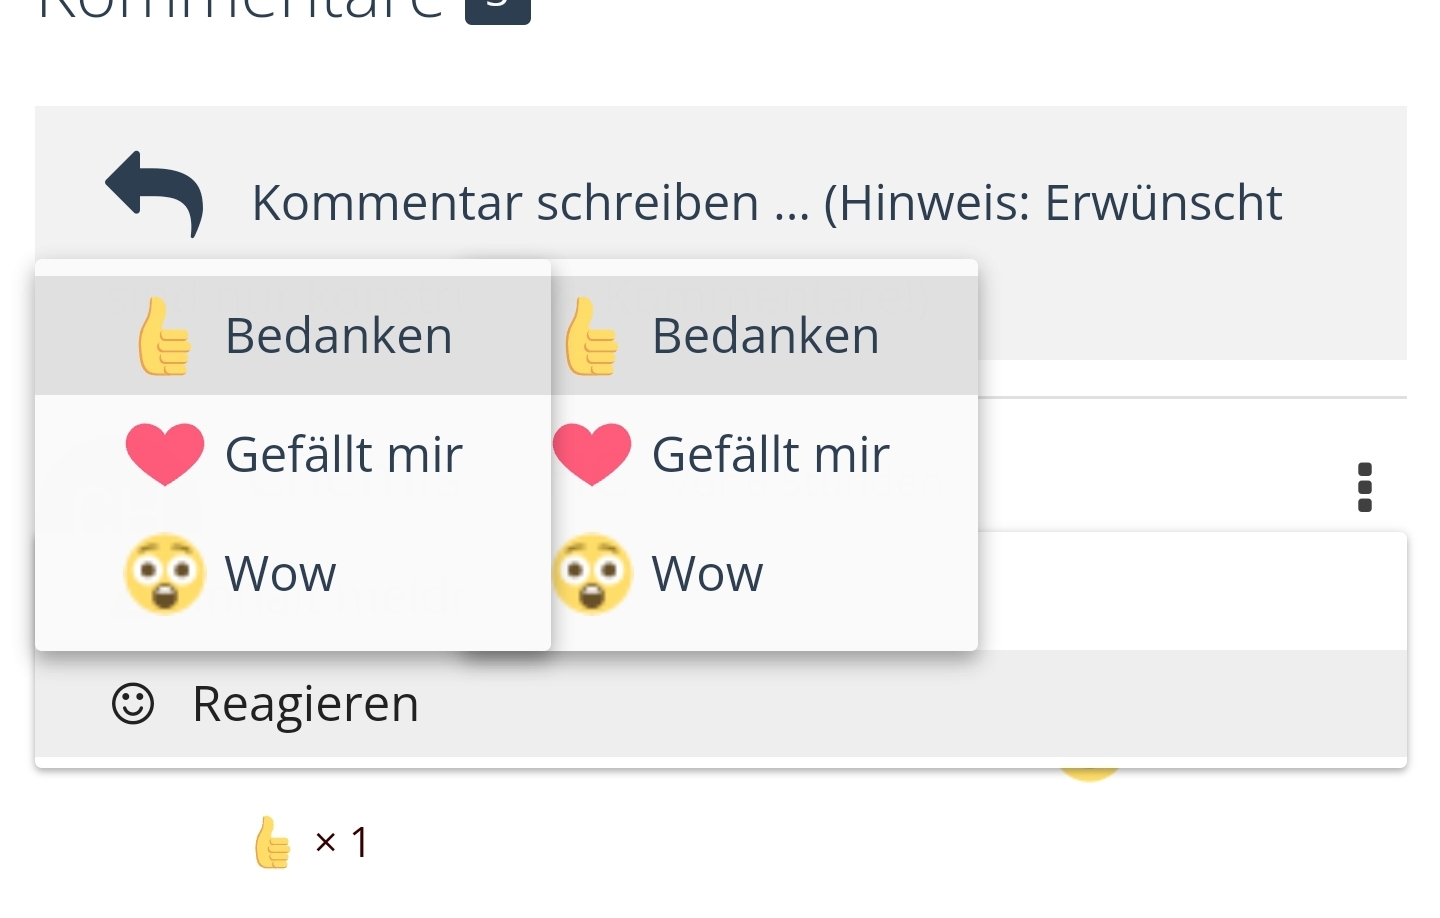Choose 'Gefällt mir' text in left menu

343,455
